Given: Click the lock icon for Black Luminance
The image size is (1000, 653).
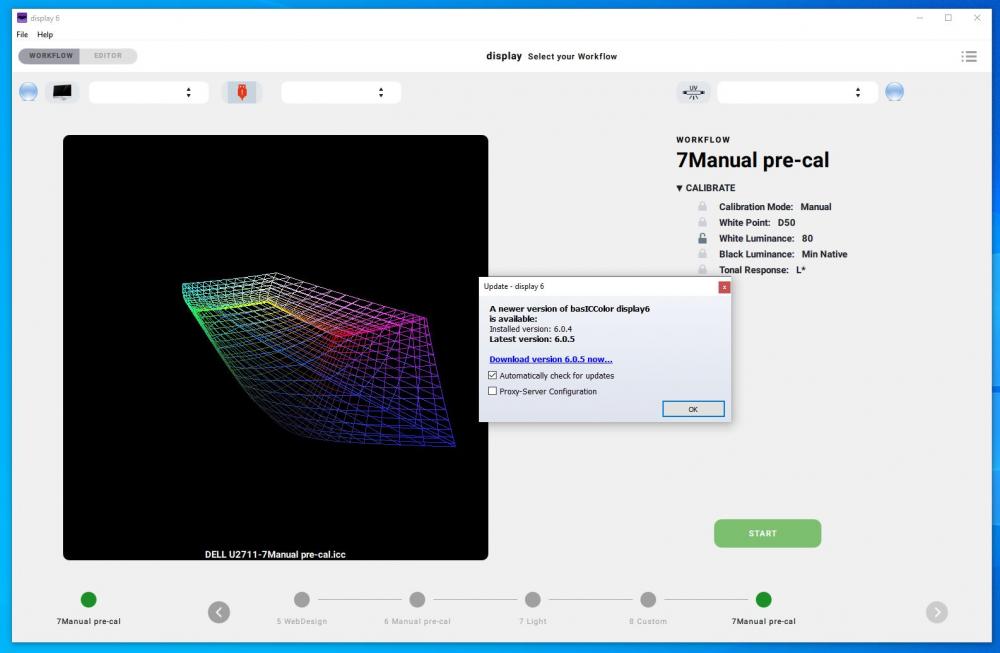Looking at the screenshot, I should tap(702, 254).
